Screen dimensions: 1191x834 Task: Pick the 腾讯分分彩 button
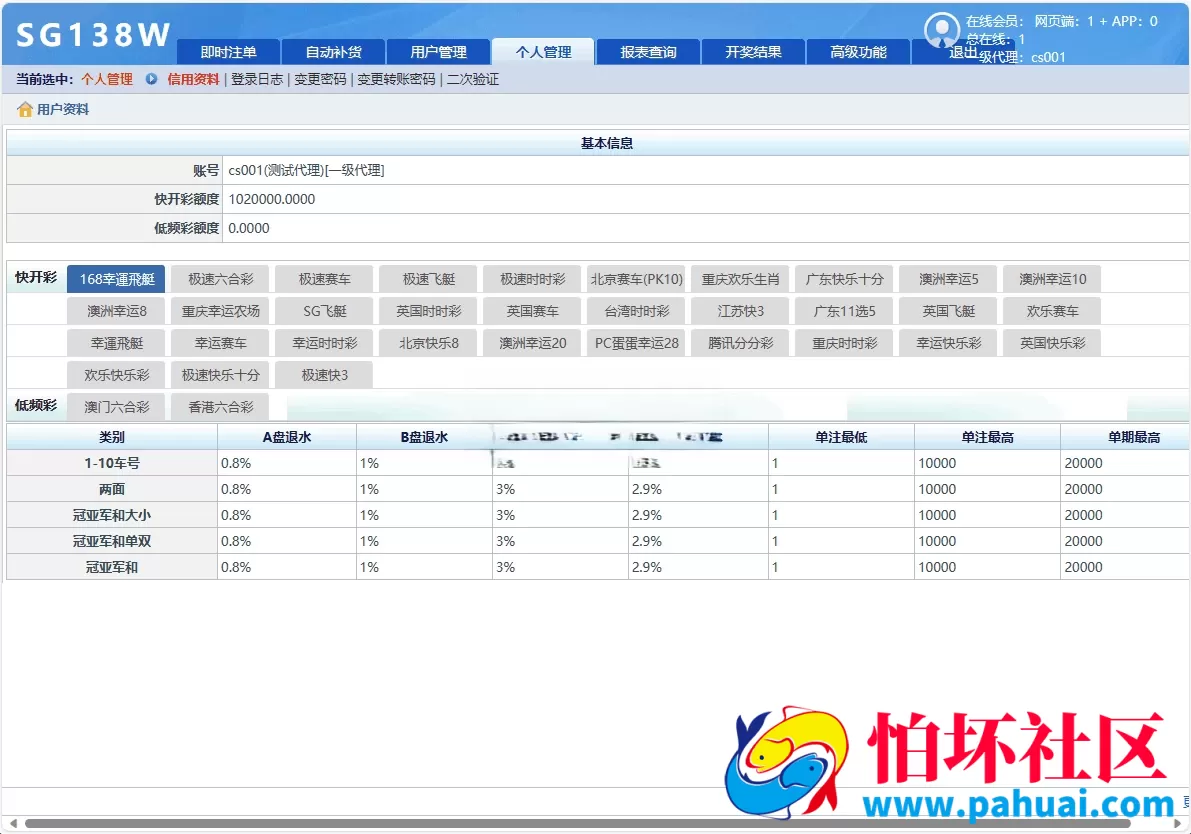tap(741, 343)
